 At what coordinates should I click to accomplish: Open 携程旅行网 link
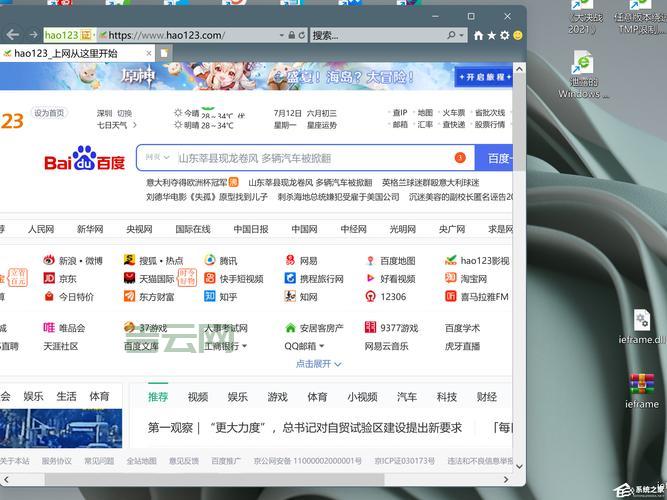[x=314, y=279]
